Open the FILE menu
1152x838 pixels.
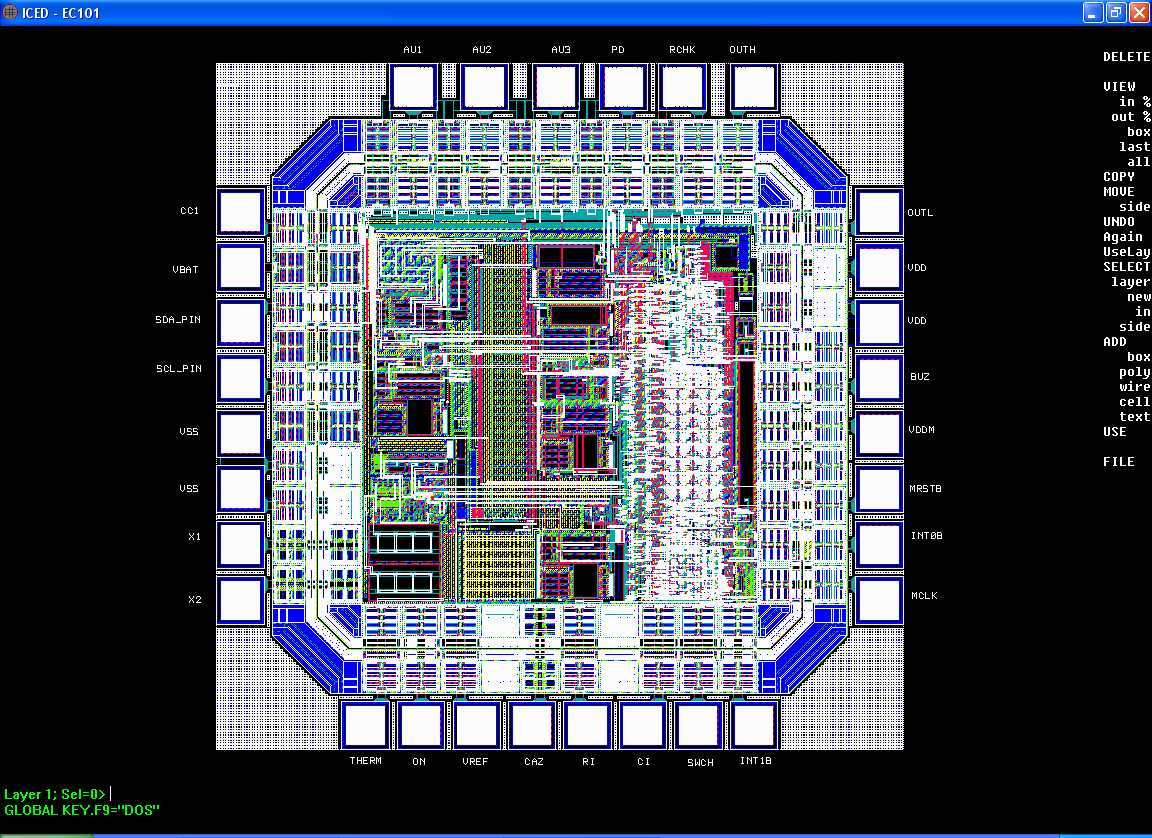(x=1119, y=462)
